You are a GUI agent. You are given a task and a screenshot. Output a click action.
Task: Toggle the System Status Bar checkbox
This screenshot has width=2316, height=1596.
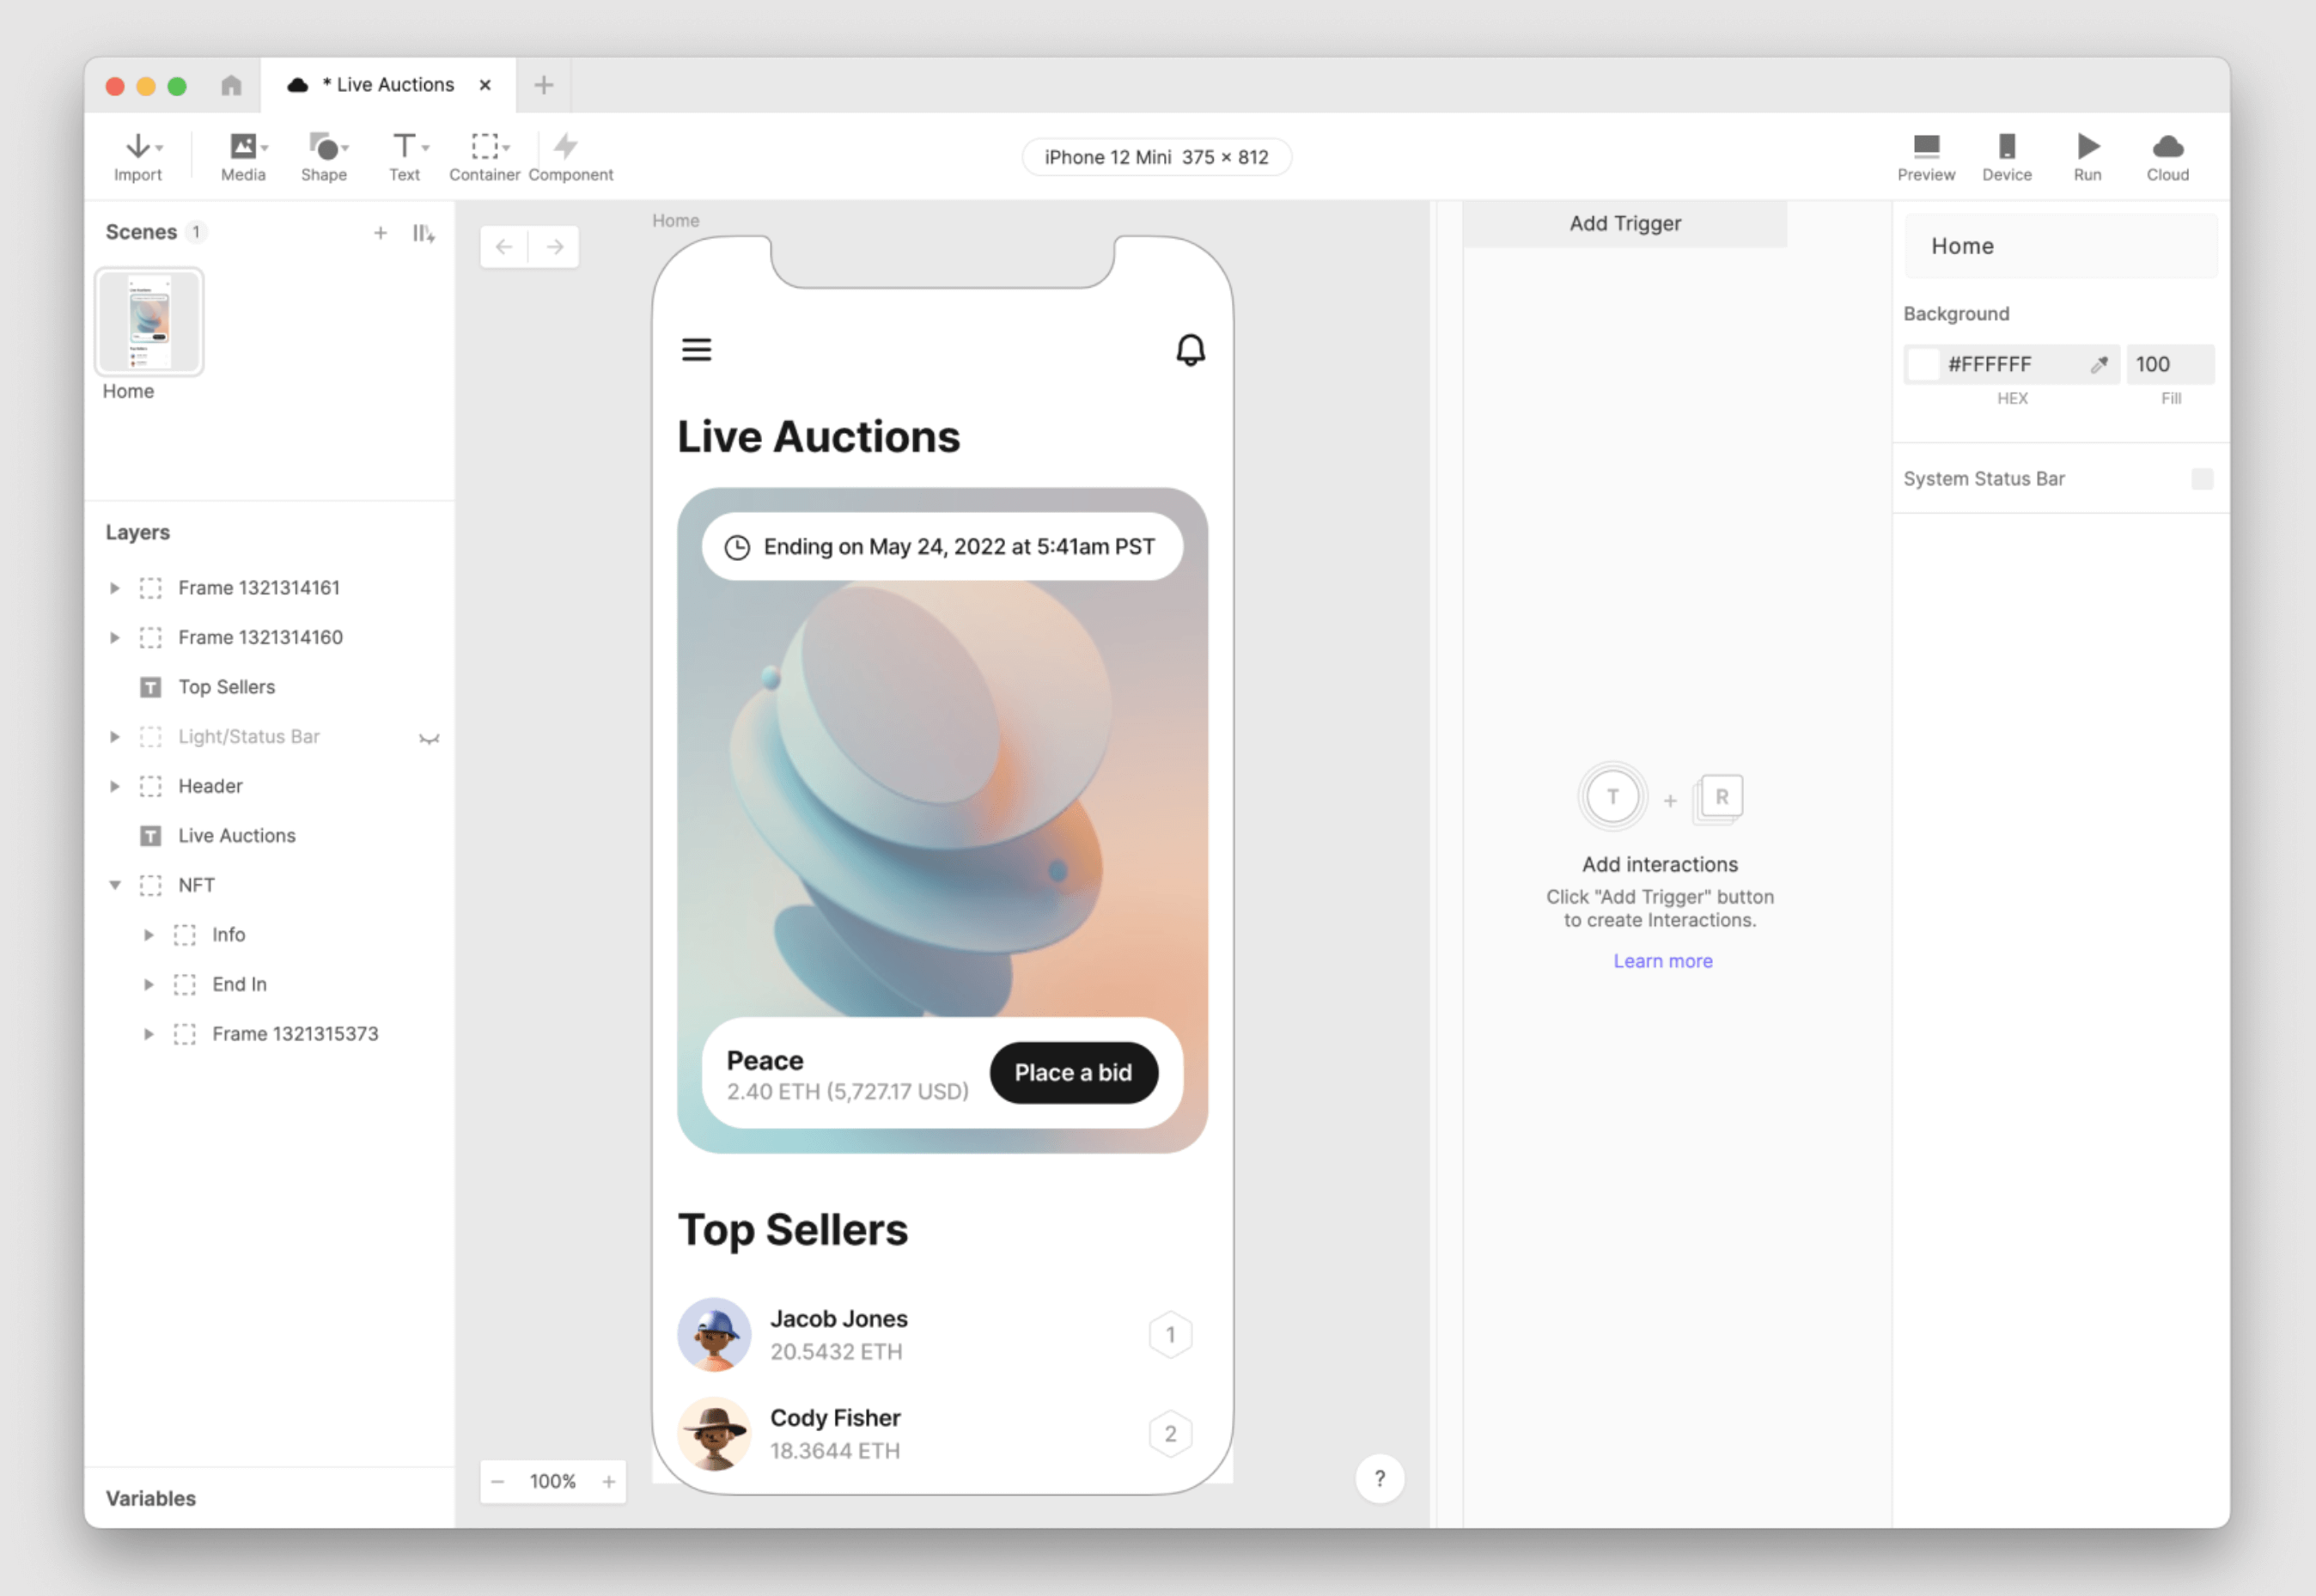tap(2202, 479)
